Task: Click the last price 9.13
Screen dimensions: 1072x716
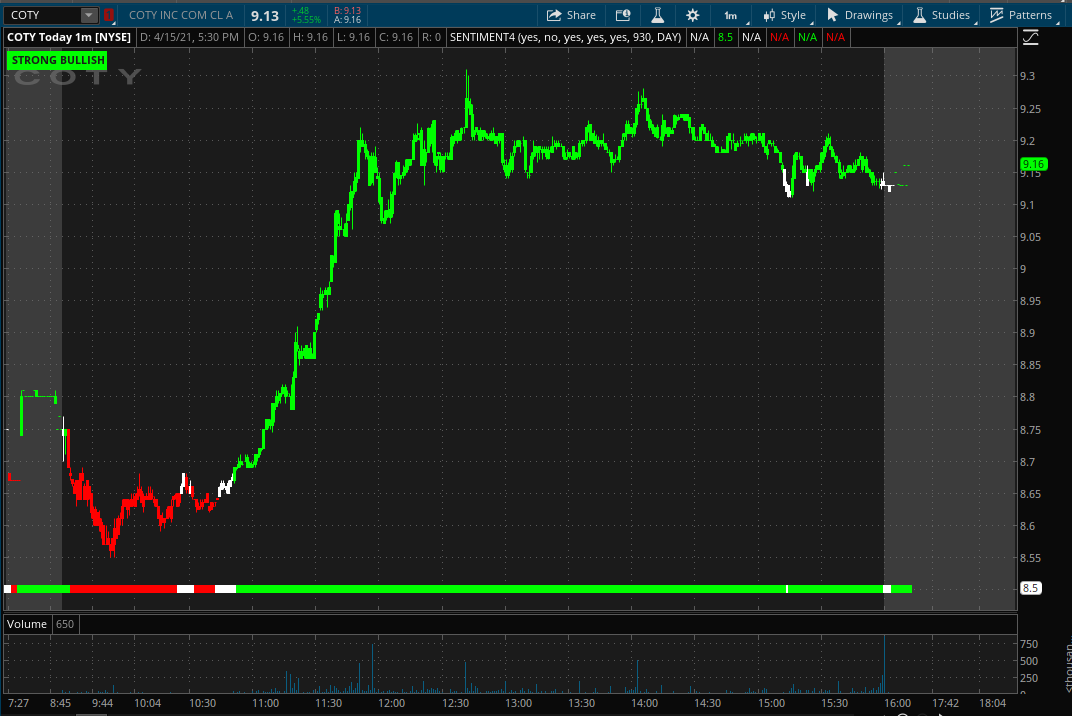Action: (265, 16)
